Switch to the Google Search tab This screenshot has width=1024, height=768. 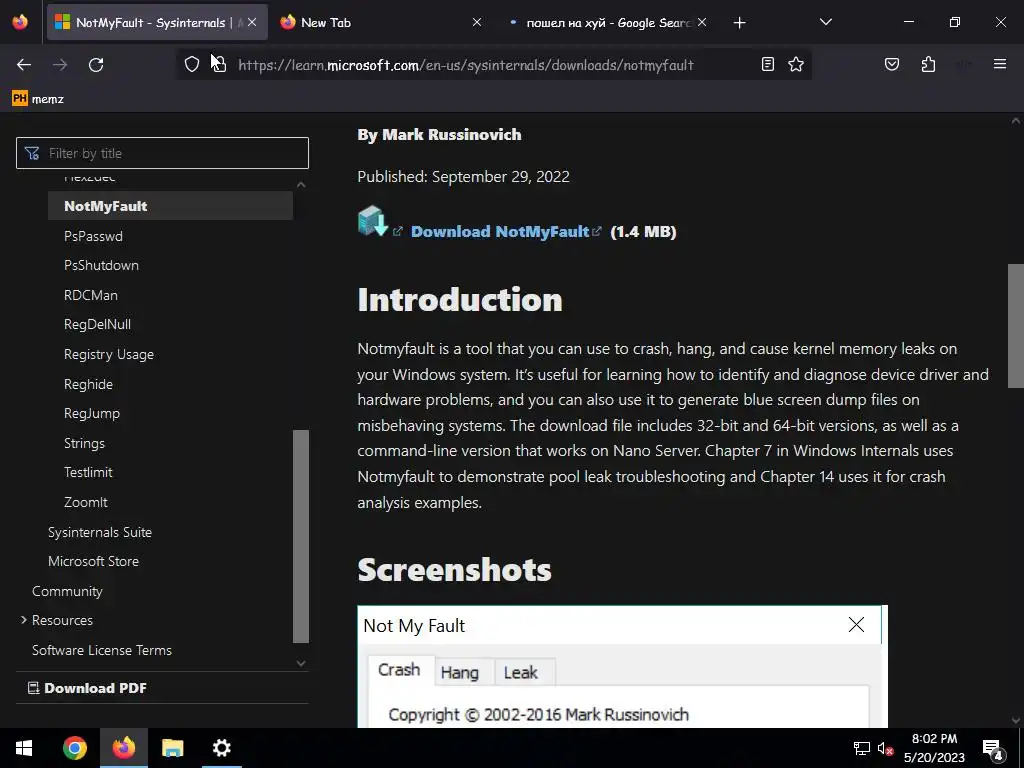(607, 22)
